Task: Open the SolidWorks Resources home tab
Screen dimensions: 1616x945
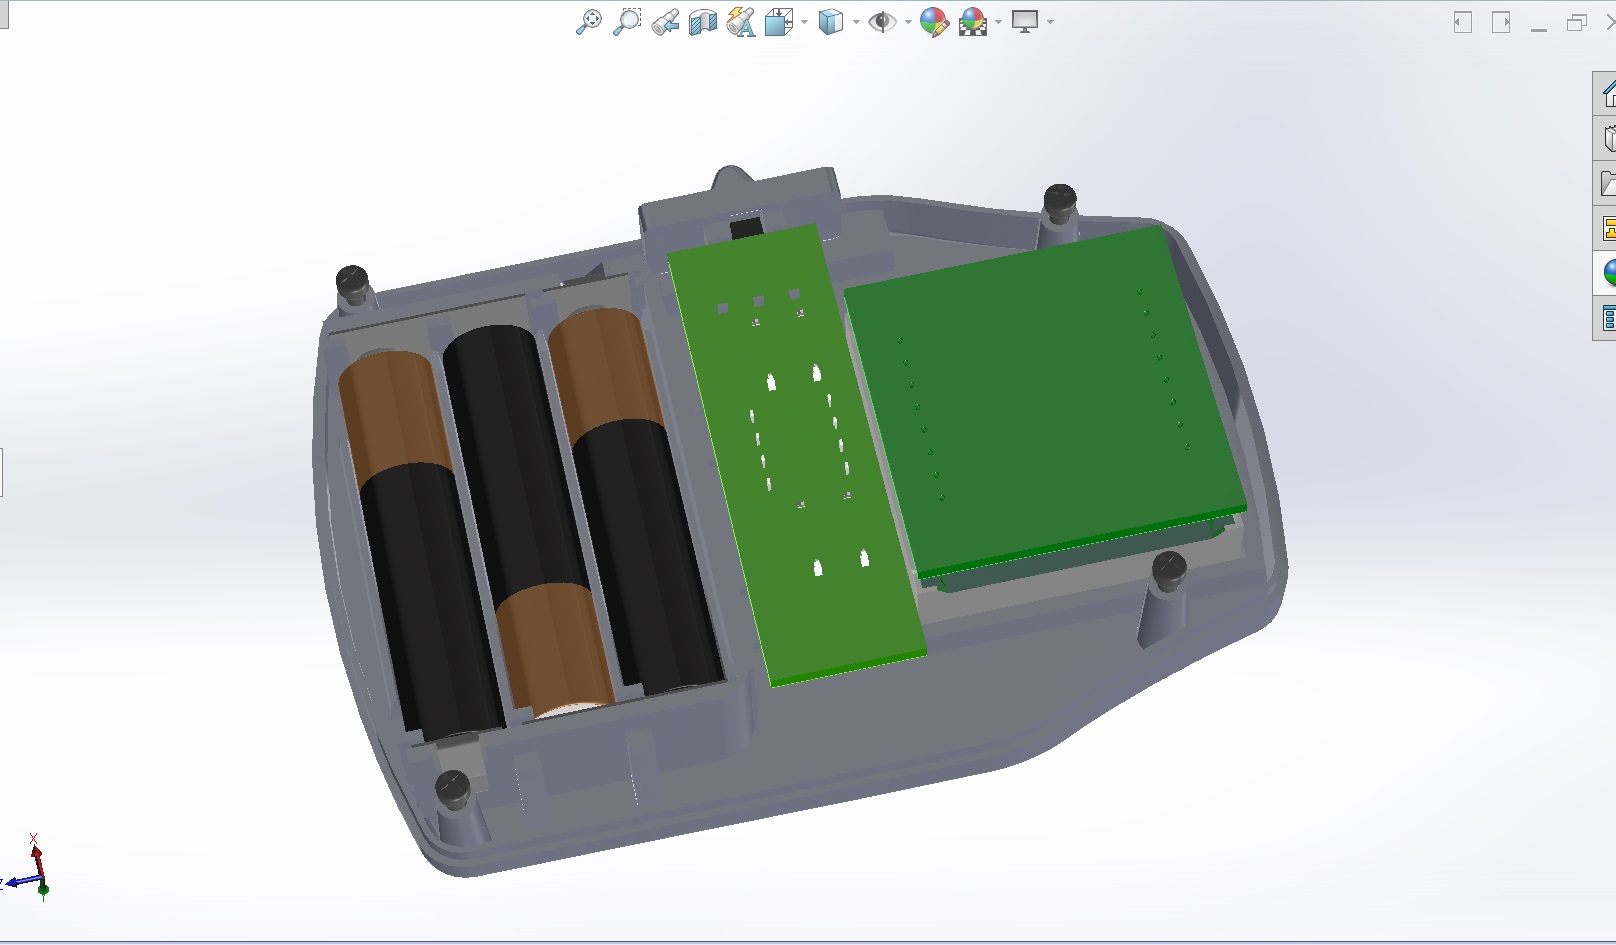Action: 1607,94
